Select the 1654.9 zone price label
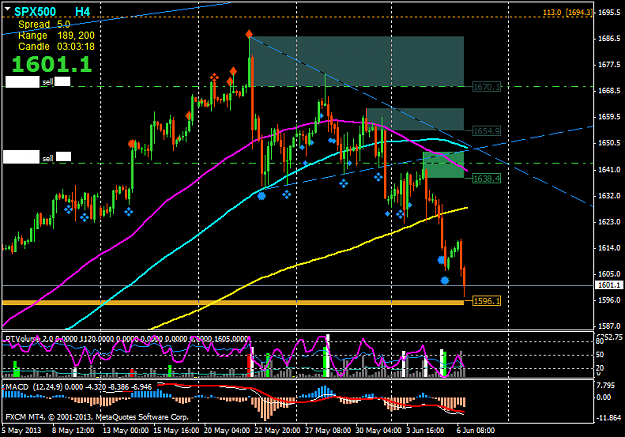Viewport: 625px width, 437px height. (486, 131)
